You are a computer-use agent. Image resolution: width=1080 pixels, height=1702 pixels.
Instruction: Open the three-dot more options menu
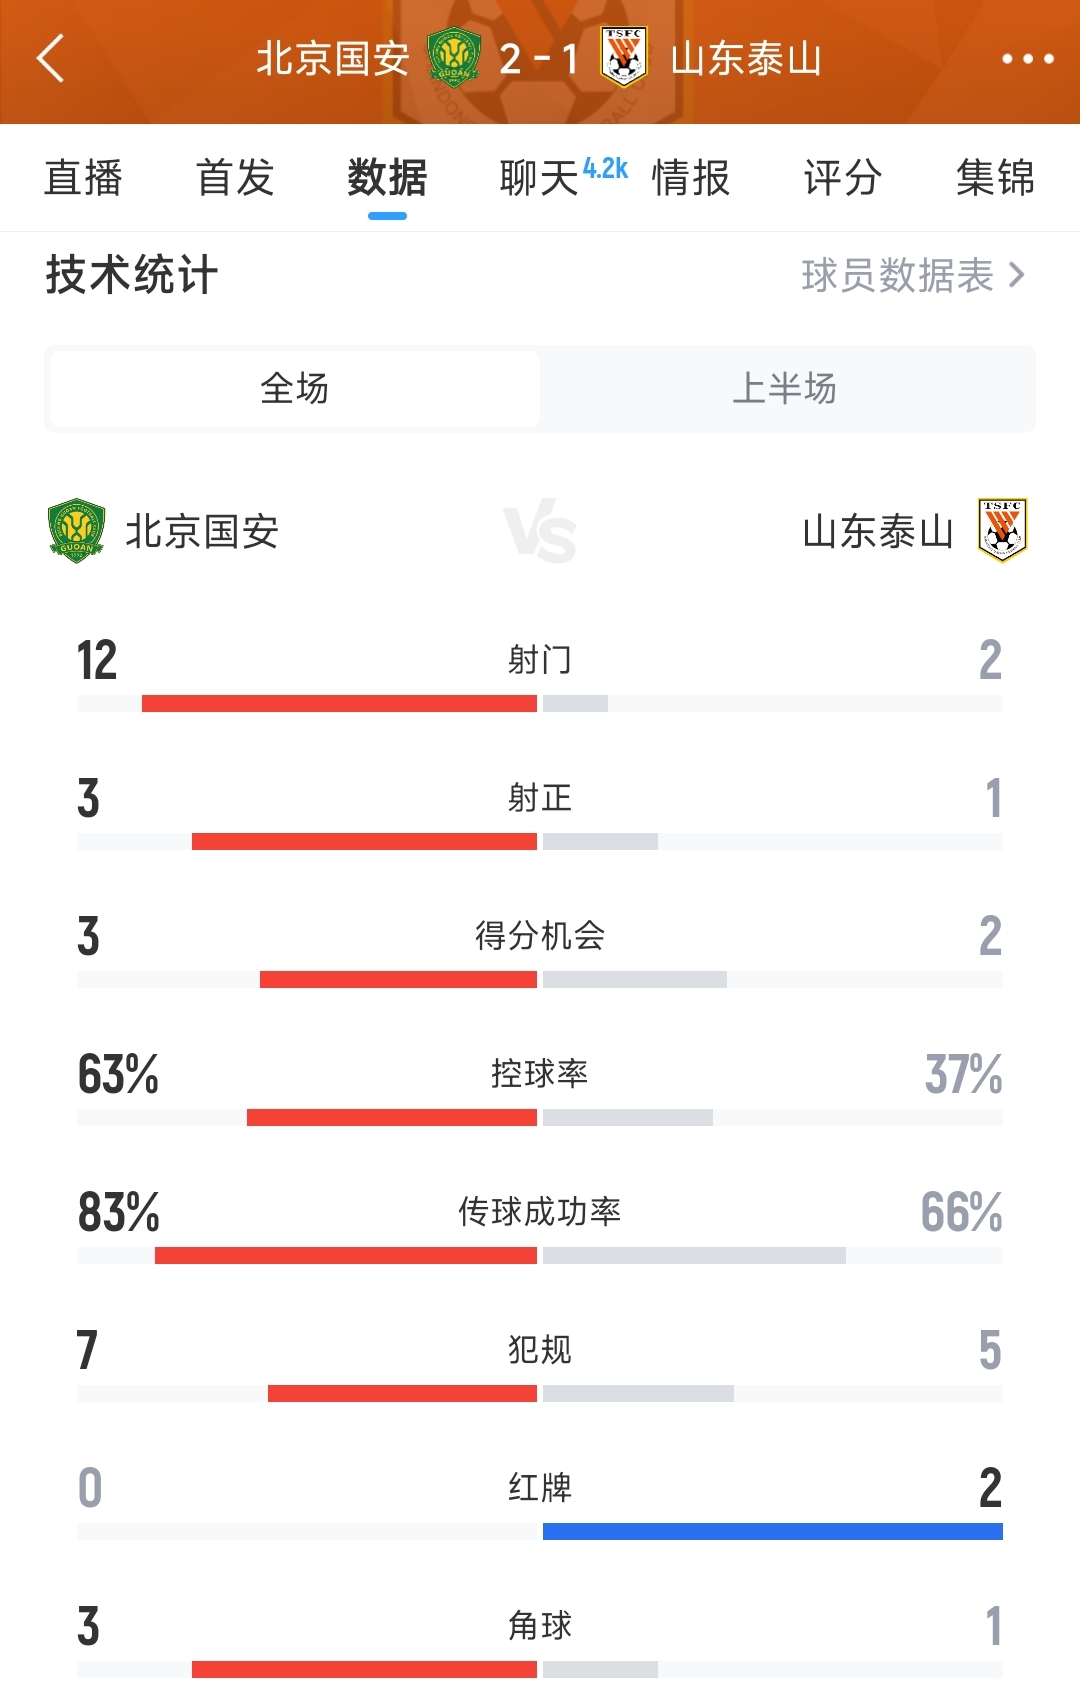point(1027,59)
